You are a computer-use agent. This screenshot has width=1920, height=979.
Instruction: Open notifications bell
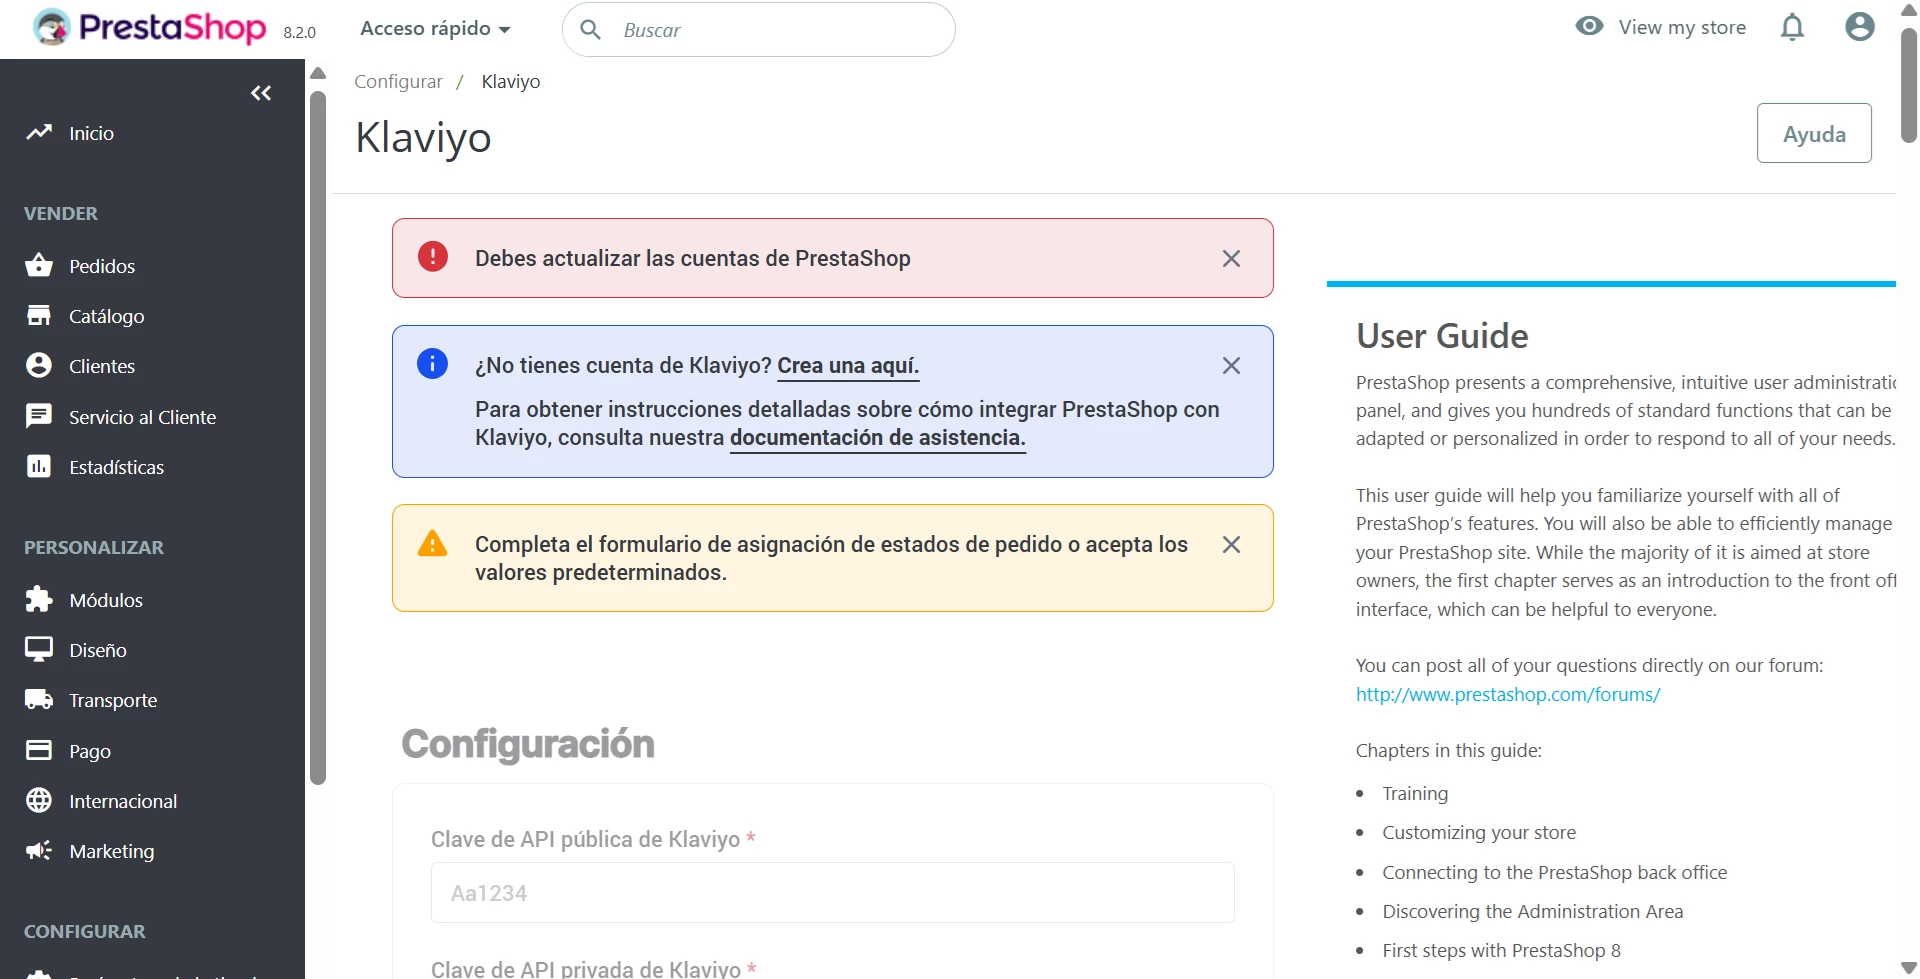click(x=1792, y=27)
